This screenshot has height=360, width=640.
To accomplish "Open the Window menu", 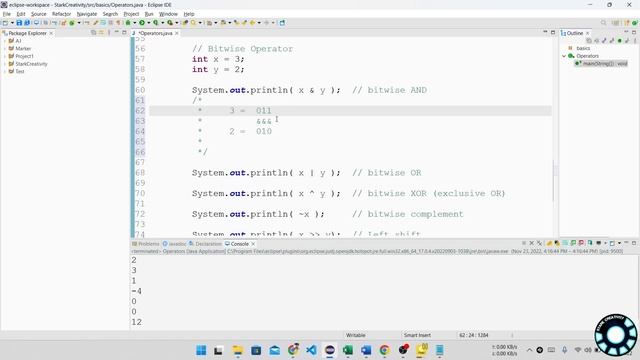I will (x=168, y=14).
